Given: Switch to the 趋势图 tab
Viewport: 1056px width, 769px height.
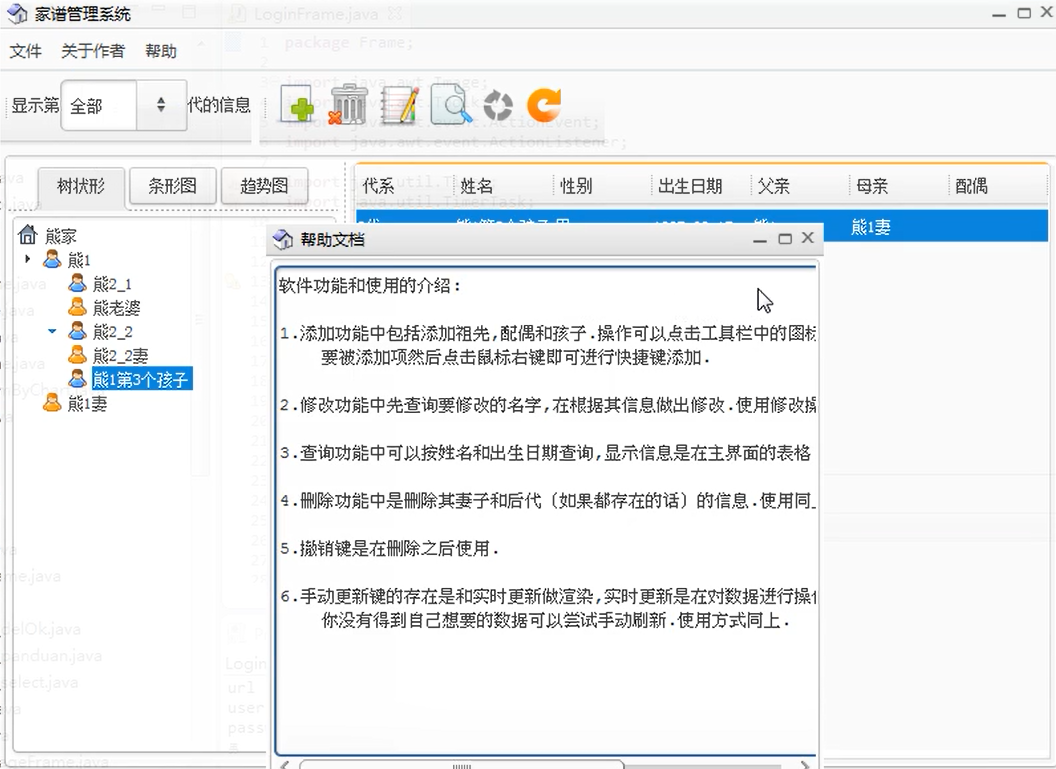Looking at the screenshot, I should [x=264, y=186].
